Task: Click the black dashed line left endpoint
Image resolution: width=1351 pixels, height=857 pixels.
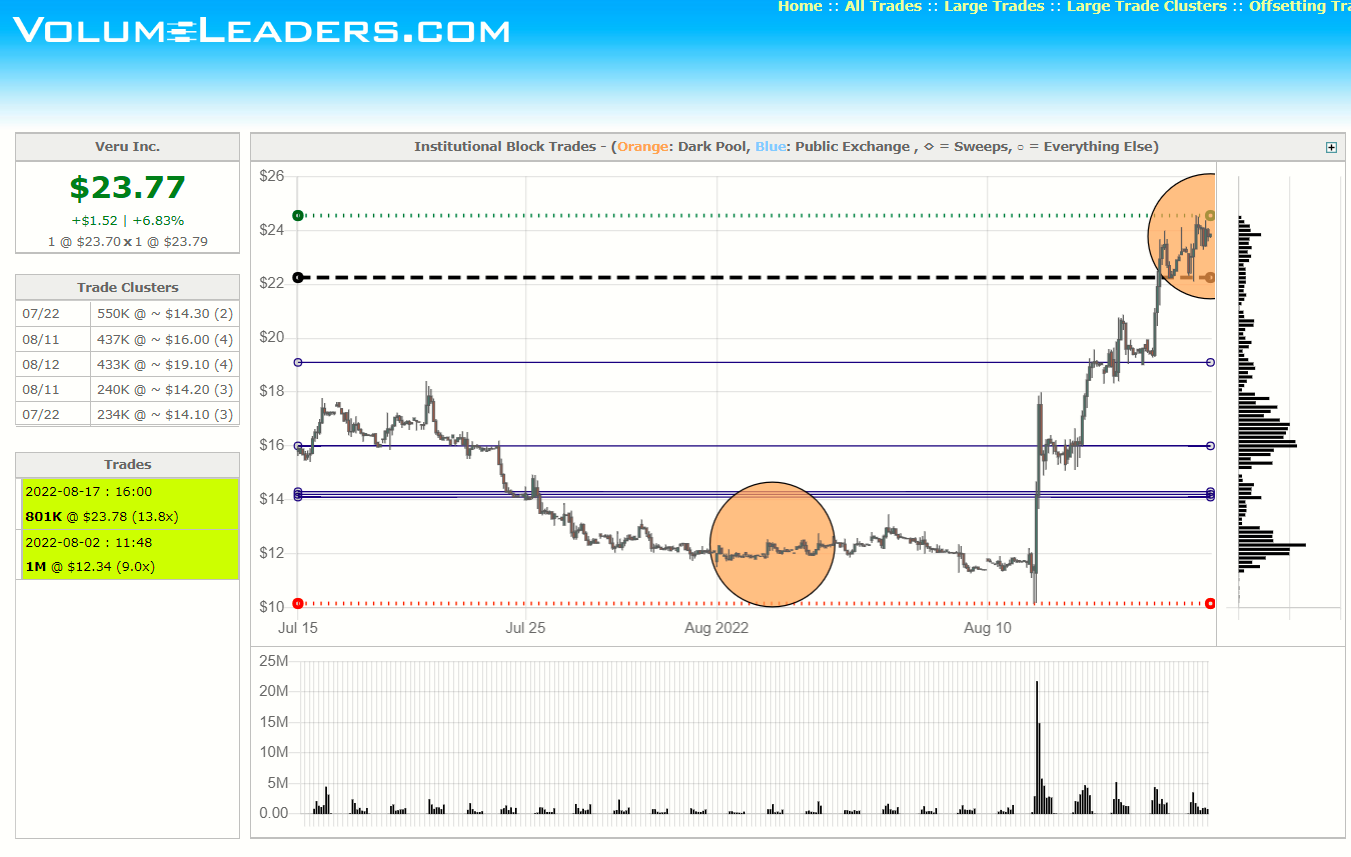Action: [x=297, y=277]
